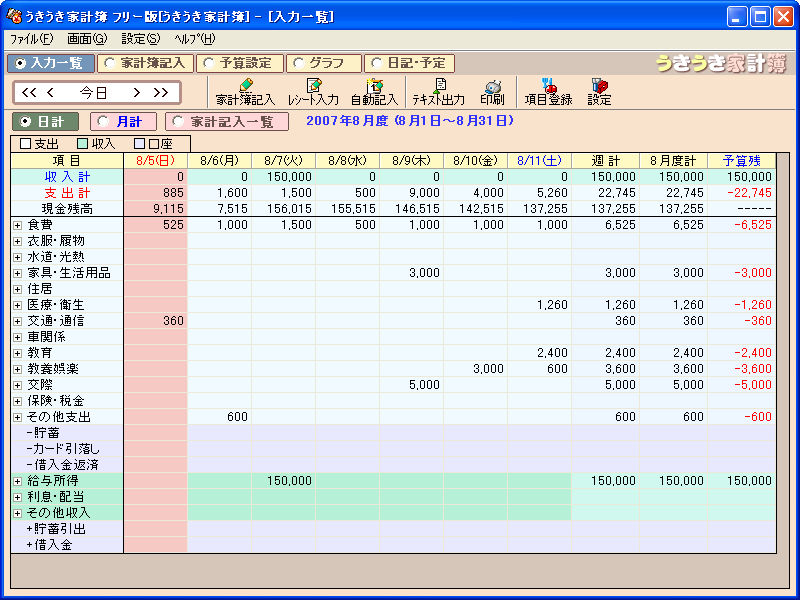Expand the 衣服・履物 category
Screen dimensions: 800x600
(x=17, y=241)
